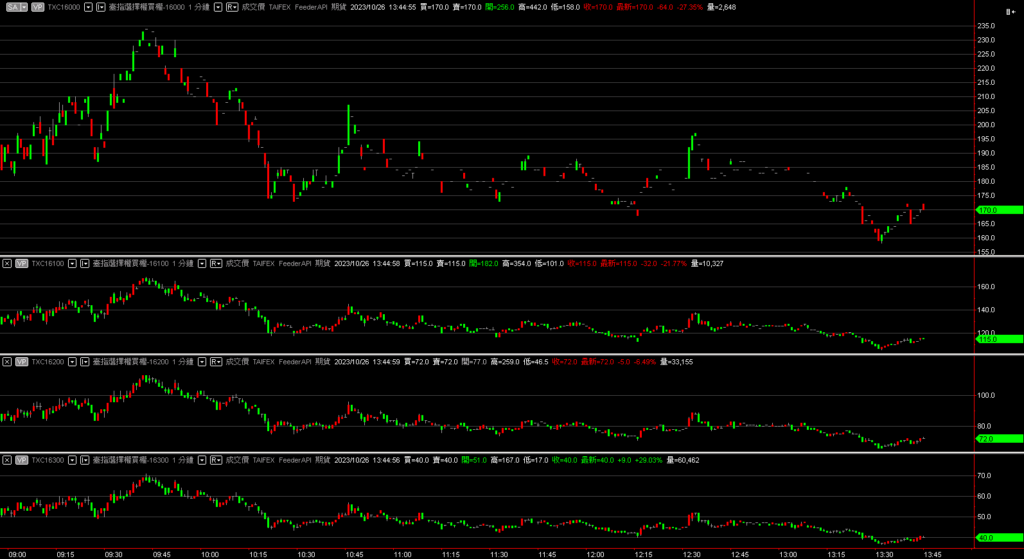Toggle the VP button for TXC16200

click(x=22, y=361)
